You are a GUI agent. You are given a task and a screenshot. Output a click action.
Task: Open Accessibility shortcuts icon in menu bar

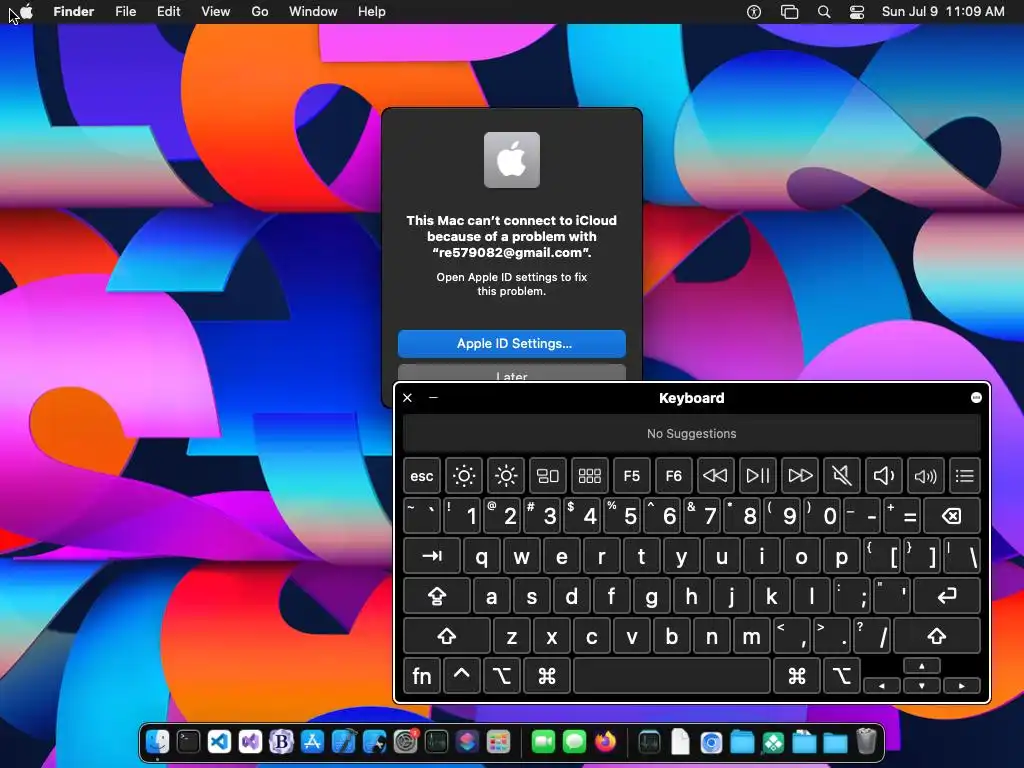pyautogui.click(x=754, y=12)
